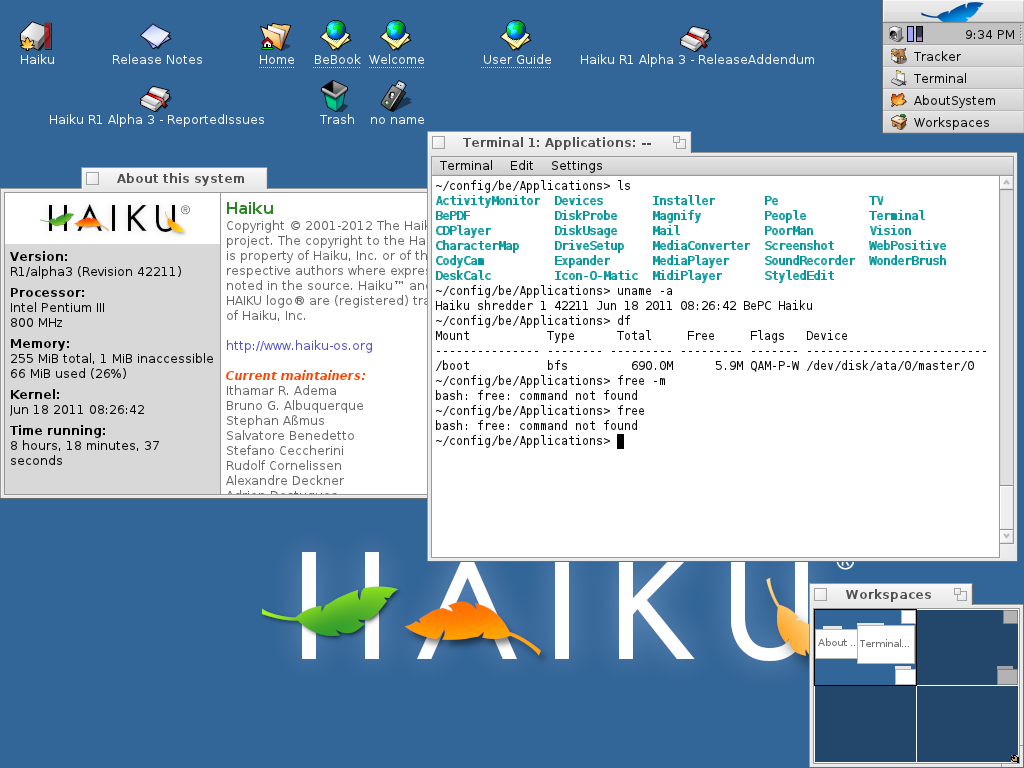Open the Terminal menu in menu bar
1024x768 pixels.
pos(466,165)
